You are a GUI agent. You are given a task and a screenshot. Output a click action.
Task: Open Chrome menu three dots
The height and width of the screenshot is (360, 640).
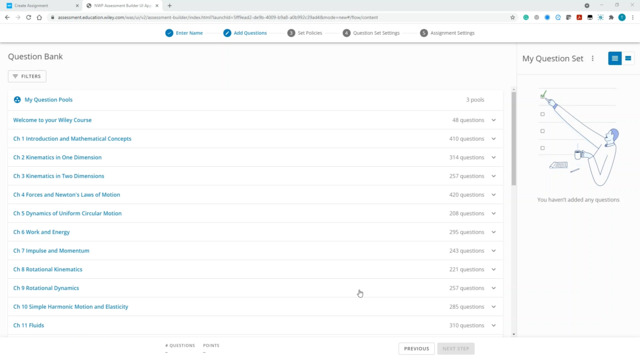coord(633,18)
